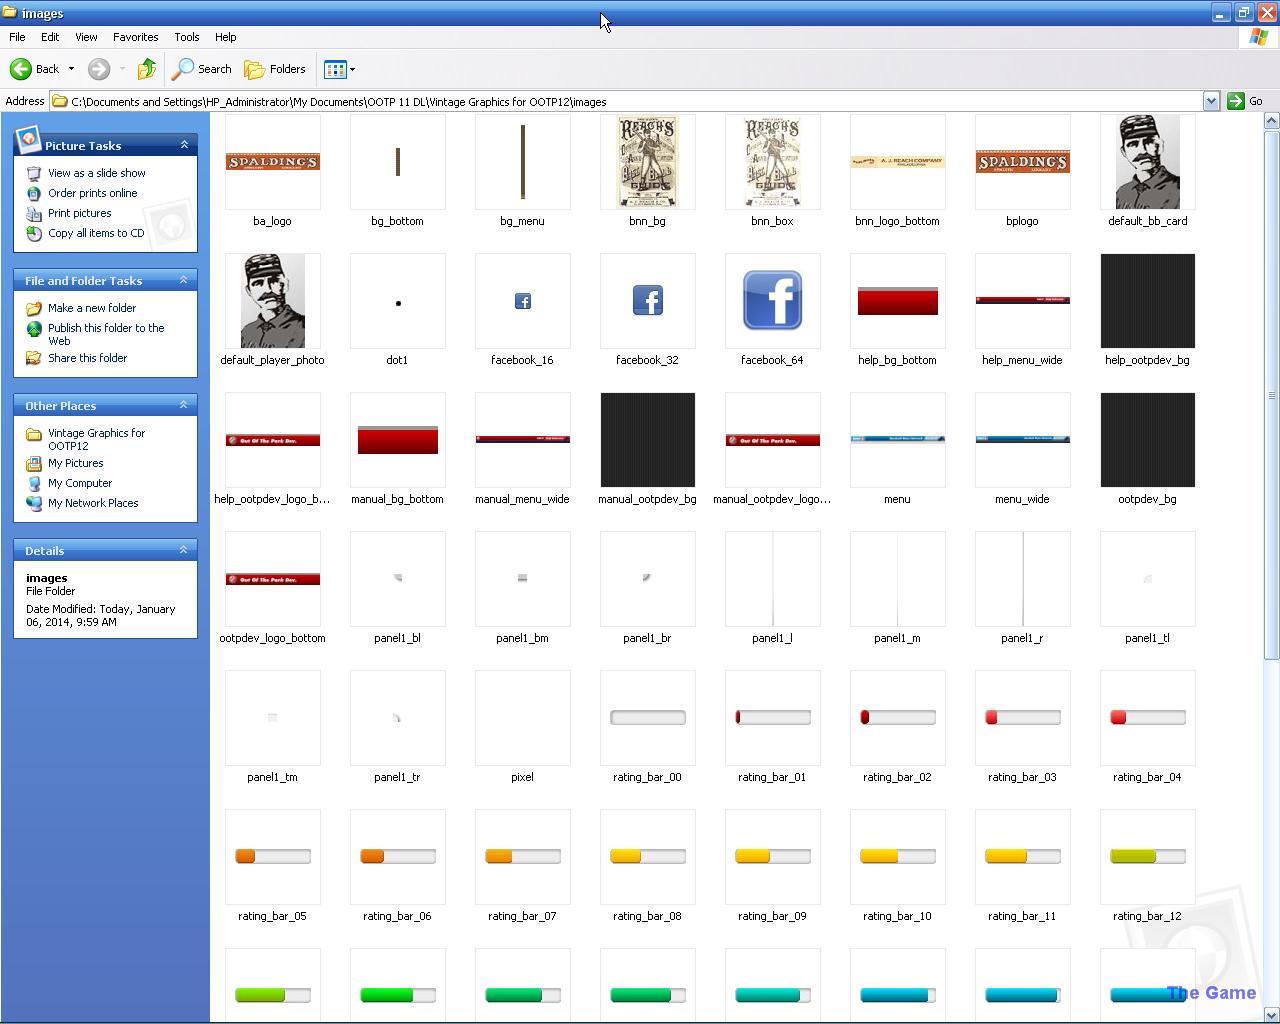Collapse the Picture Tasks panel
Screen dimensions: 1280x1024
pos(184,145)
